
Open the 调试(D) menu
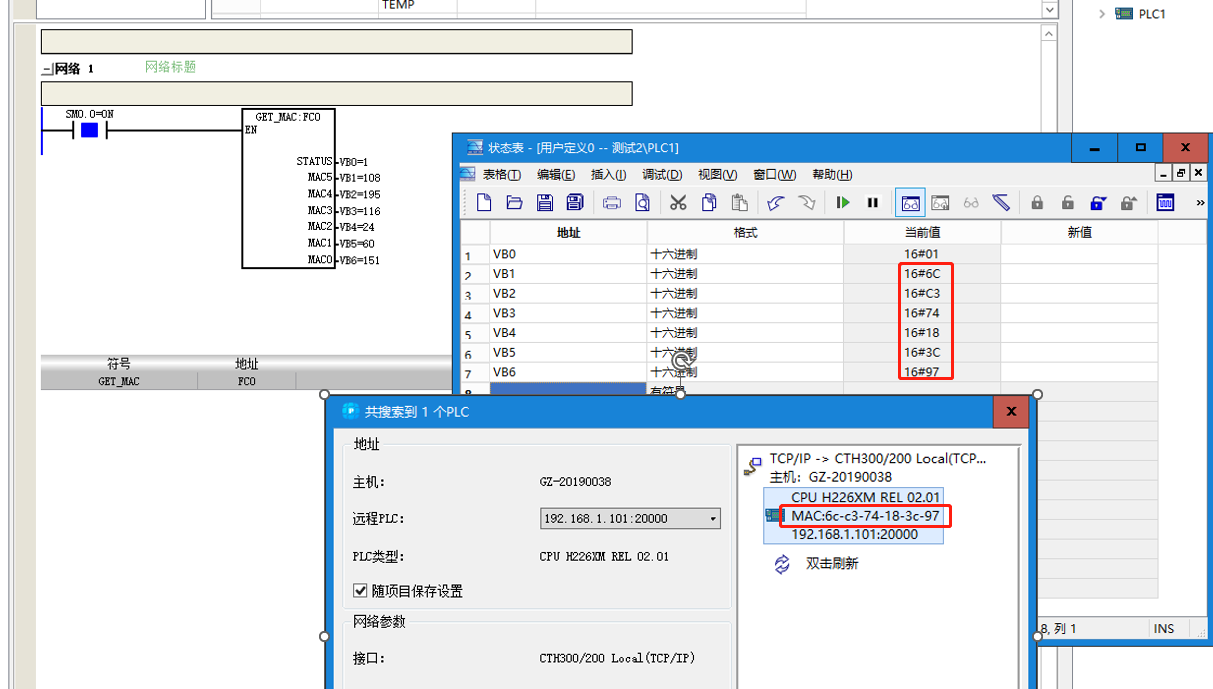point(662,175)
